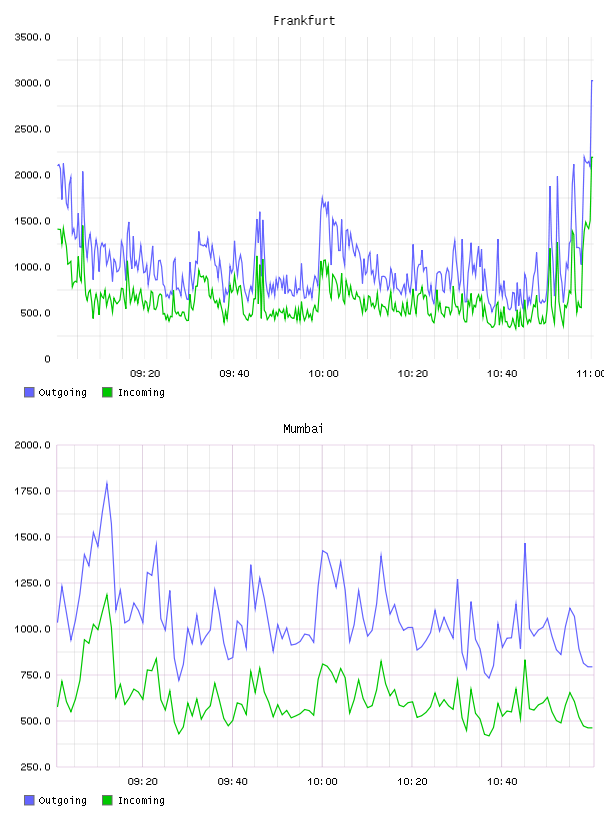Click the green Incoming swatch in Frankfurt legend

107,392
